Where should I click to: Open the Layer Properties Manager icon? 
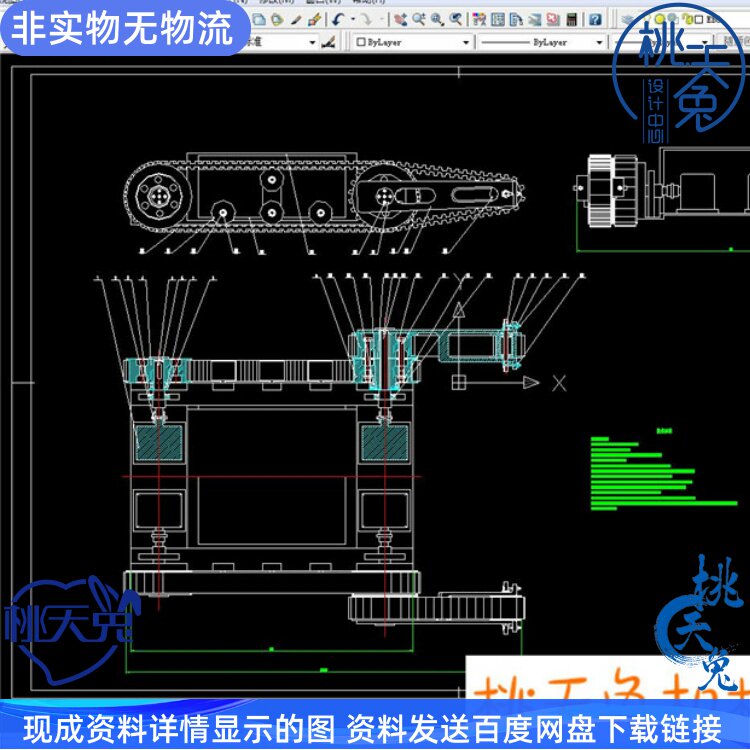pos(628,20)
